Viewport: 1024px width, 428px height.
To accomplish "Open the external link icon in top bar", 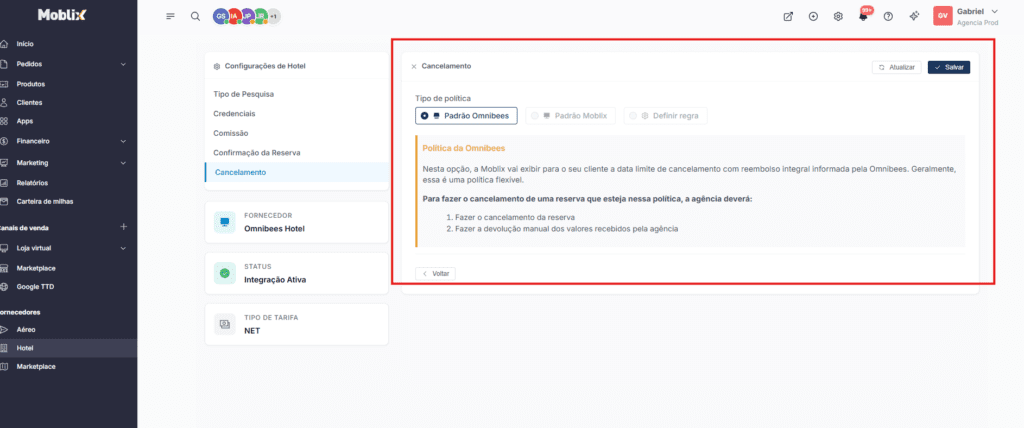I will 788,16.
